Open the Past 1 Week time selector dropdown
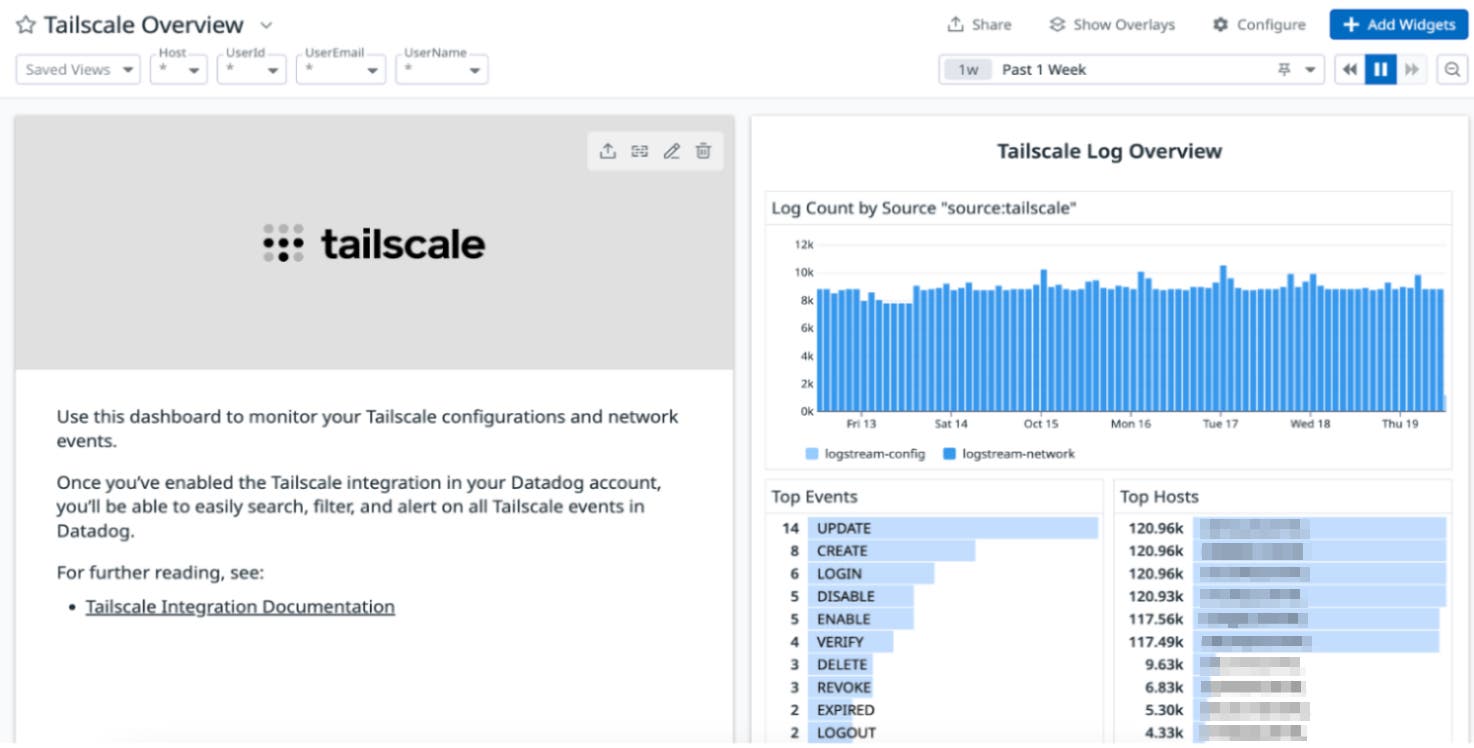Screen dimensions: 1474x748 pos(1310,69)
